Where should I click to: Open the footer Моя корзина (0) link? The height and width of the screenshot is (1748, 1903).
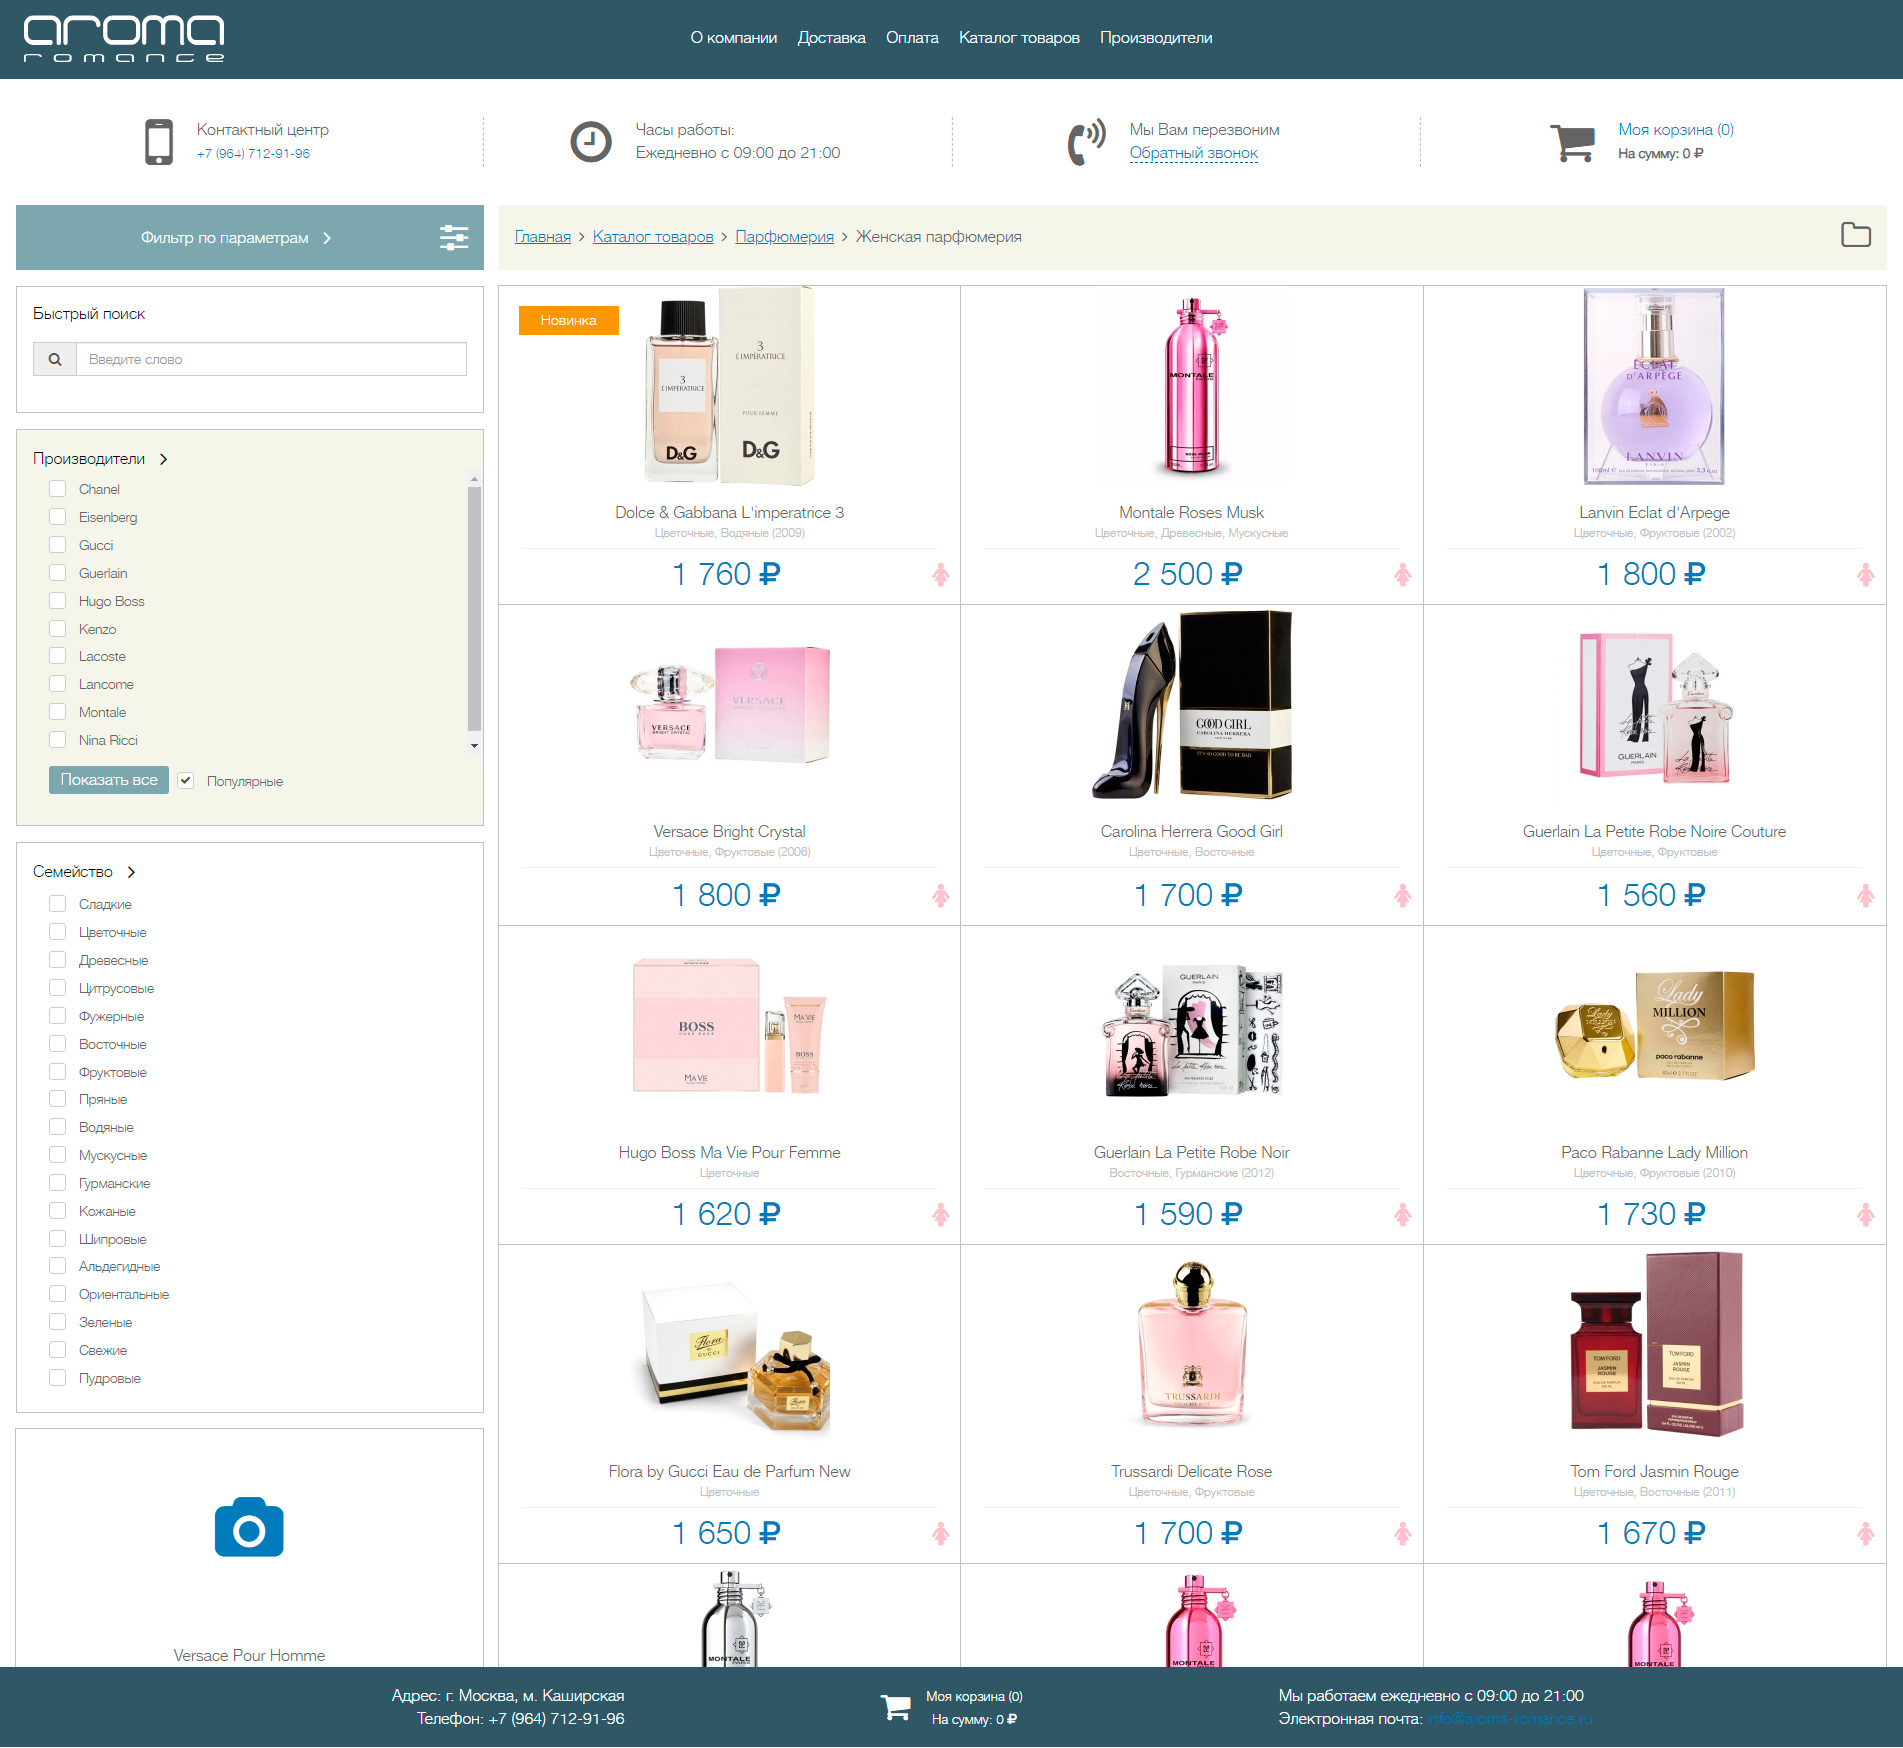[x=974, y=1697]
